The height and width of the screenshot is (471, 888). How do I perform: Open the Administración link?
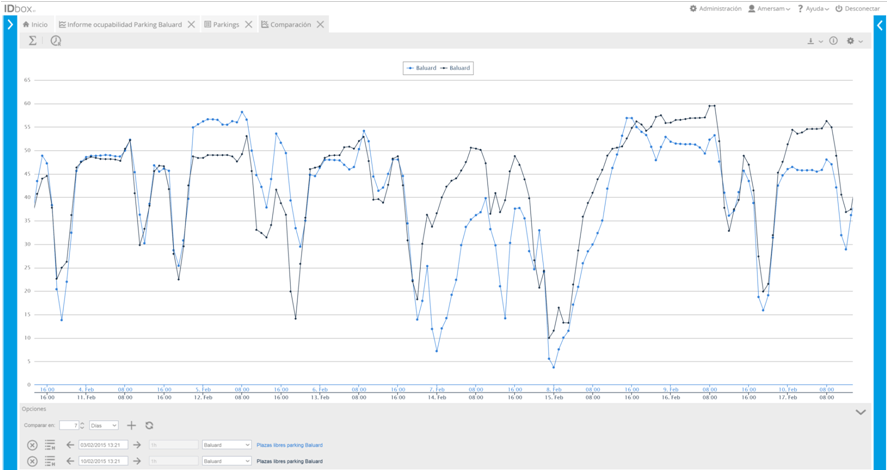tap(715, 9)
